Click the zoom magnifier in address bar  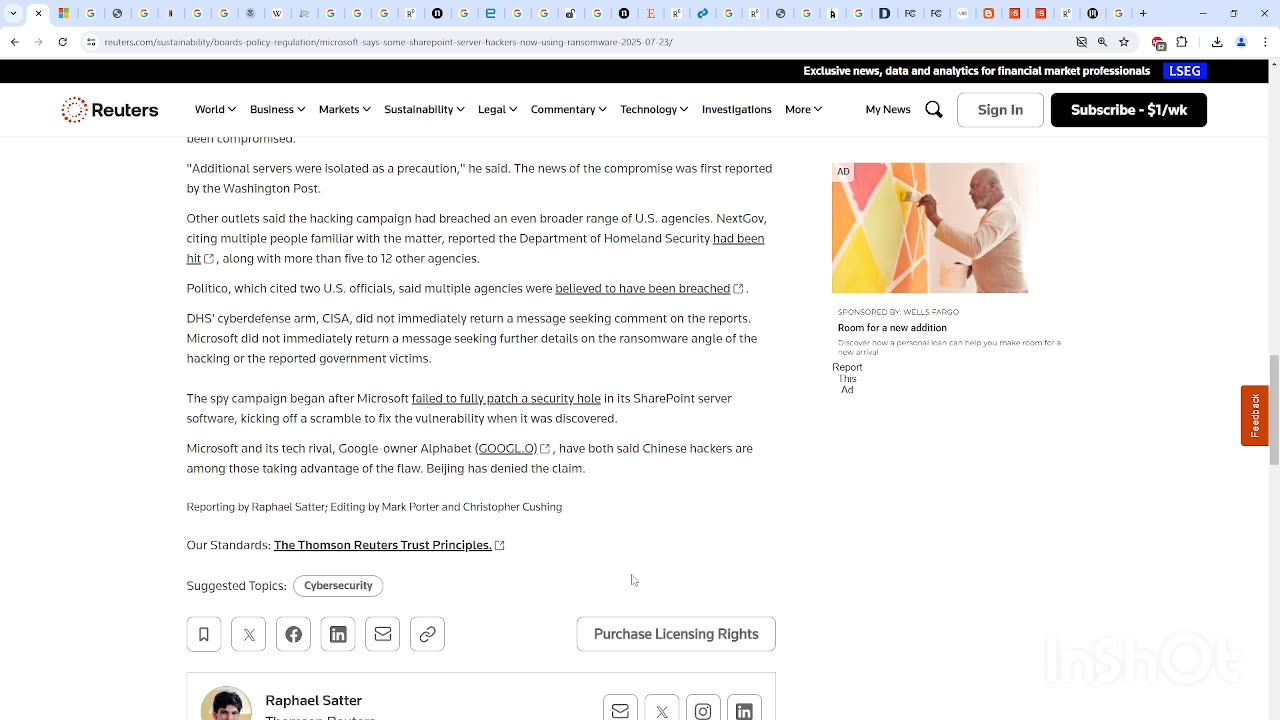coord(1102,42)
